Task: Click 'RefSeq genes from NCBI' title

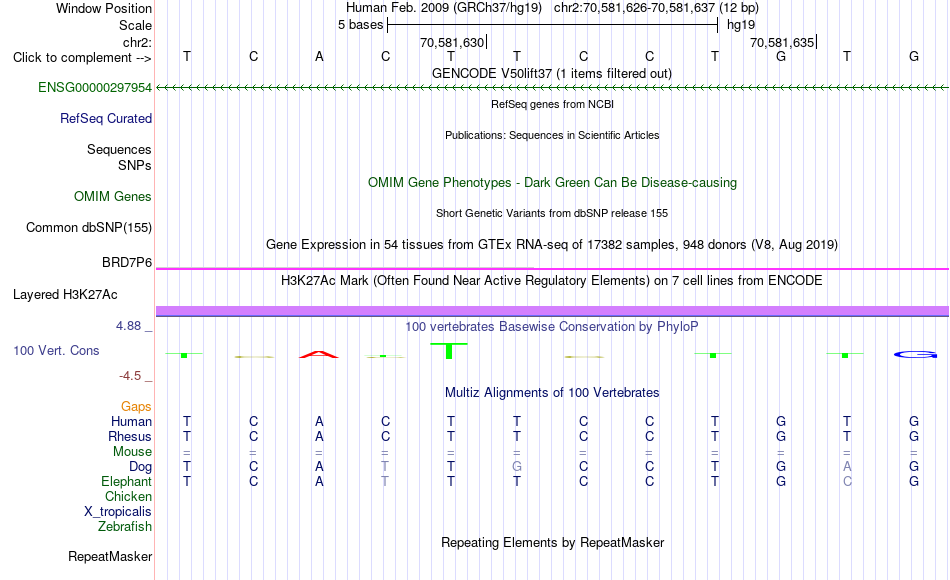Action: [x=552, y=104]
